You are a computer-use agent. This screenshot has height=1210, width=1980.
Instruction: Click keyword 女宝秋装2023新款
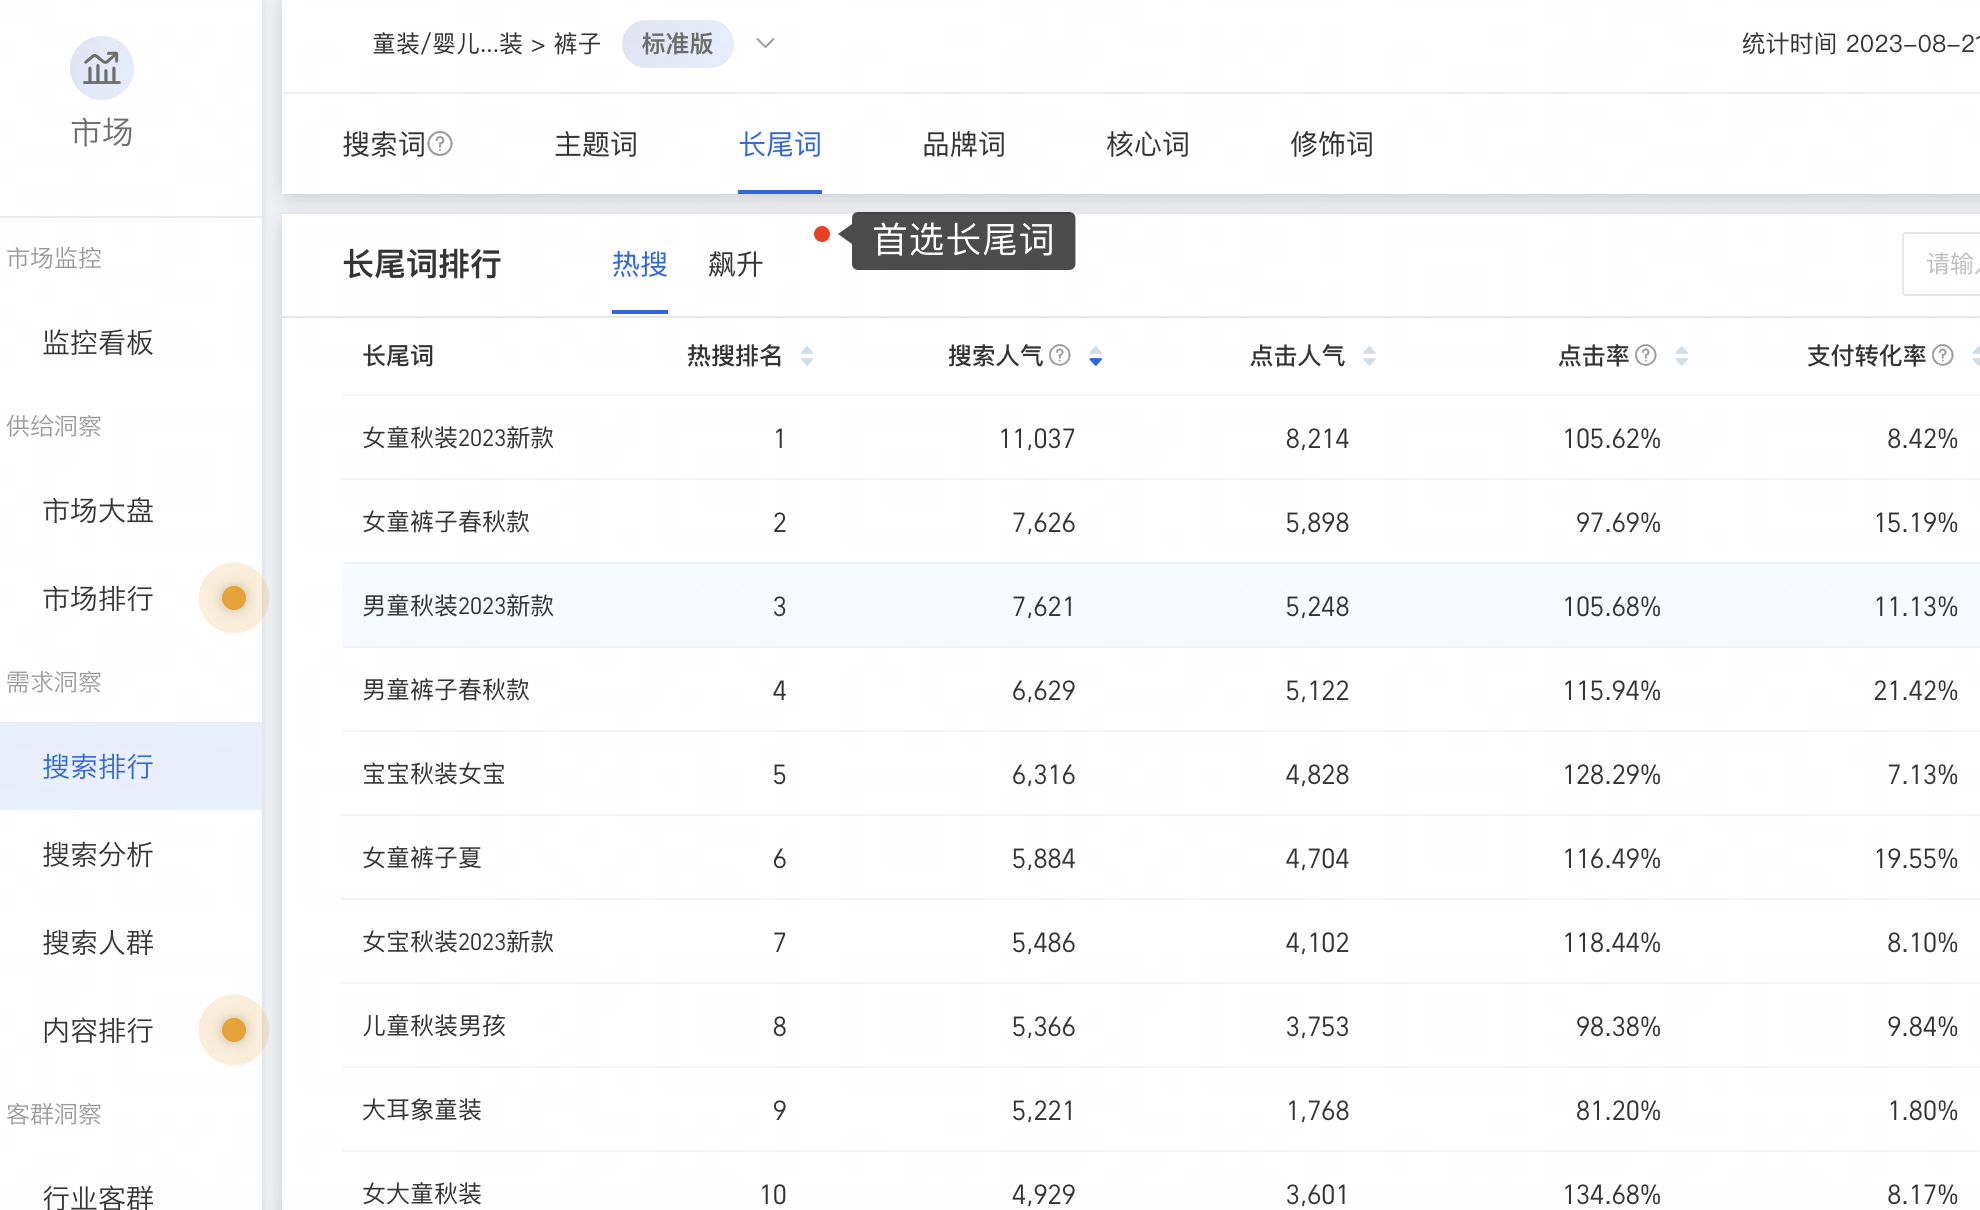coord(458,942)
